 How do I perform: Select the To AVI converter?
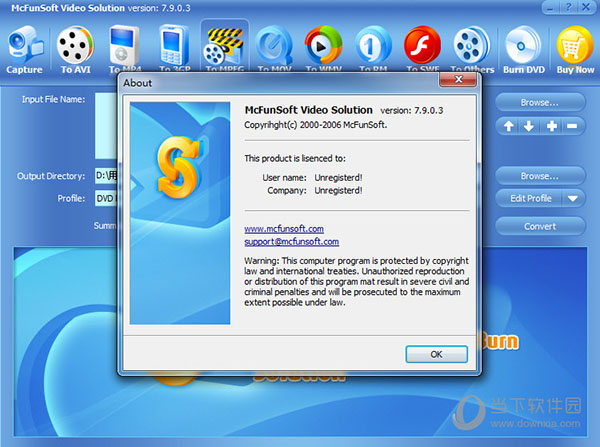coord(75,49)
